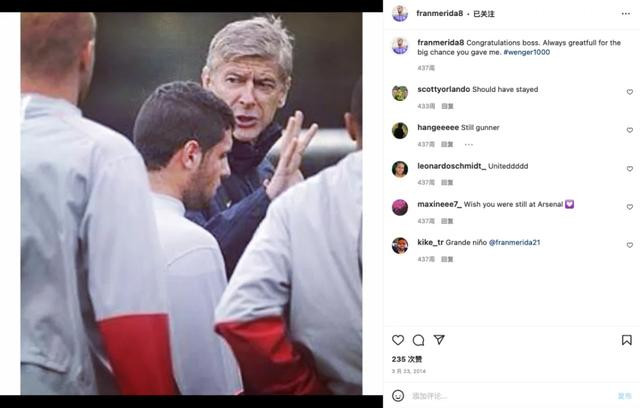Open franmerida8 avatar in post header
Image resolution: width=640 pixels, height=408 pixels.
pyautogui.click(x=400, y=14)
